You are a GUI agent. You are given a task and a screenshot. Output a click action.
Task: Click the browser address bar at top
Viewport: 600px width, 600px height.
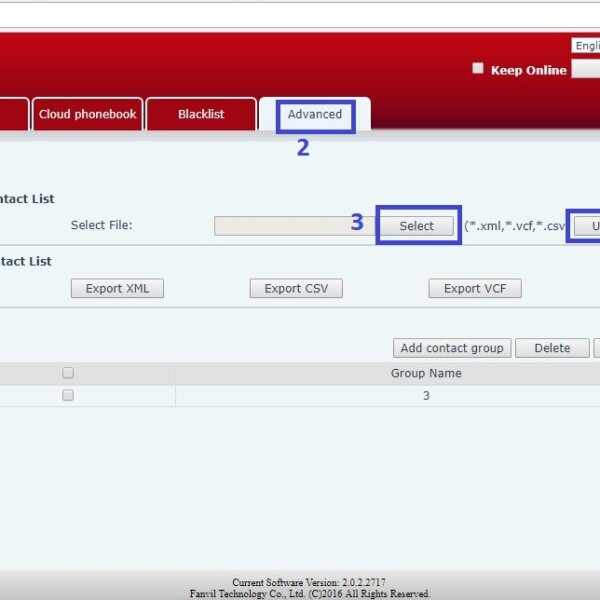[300, 13]
